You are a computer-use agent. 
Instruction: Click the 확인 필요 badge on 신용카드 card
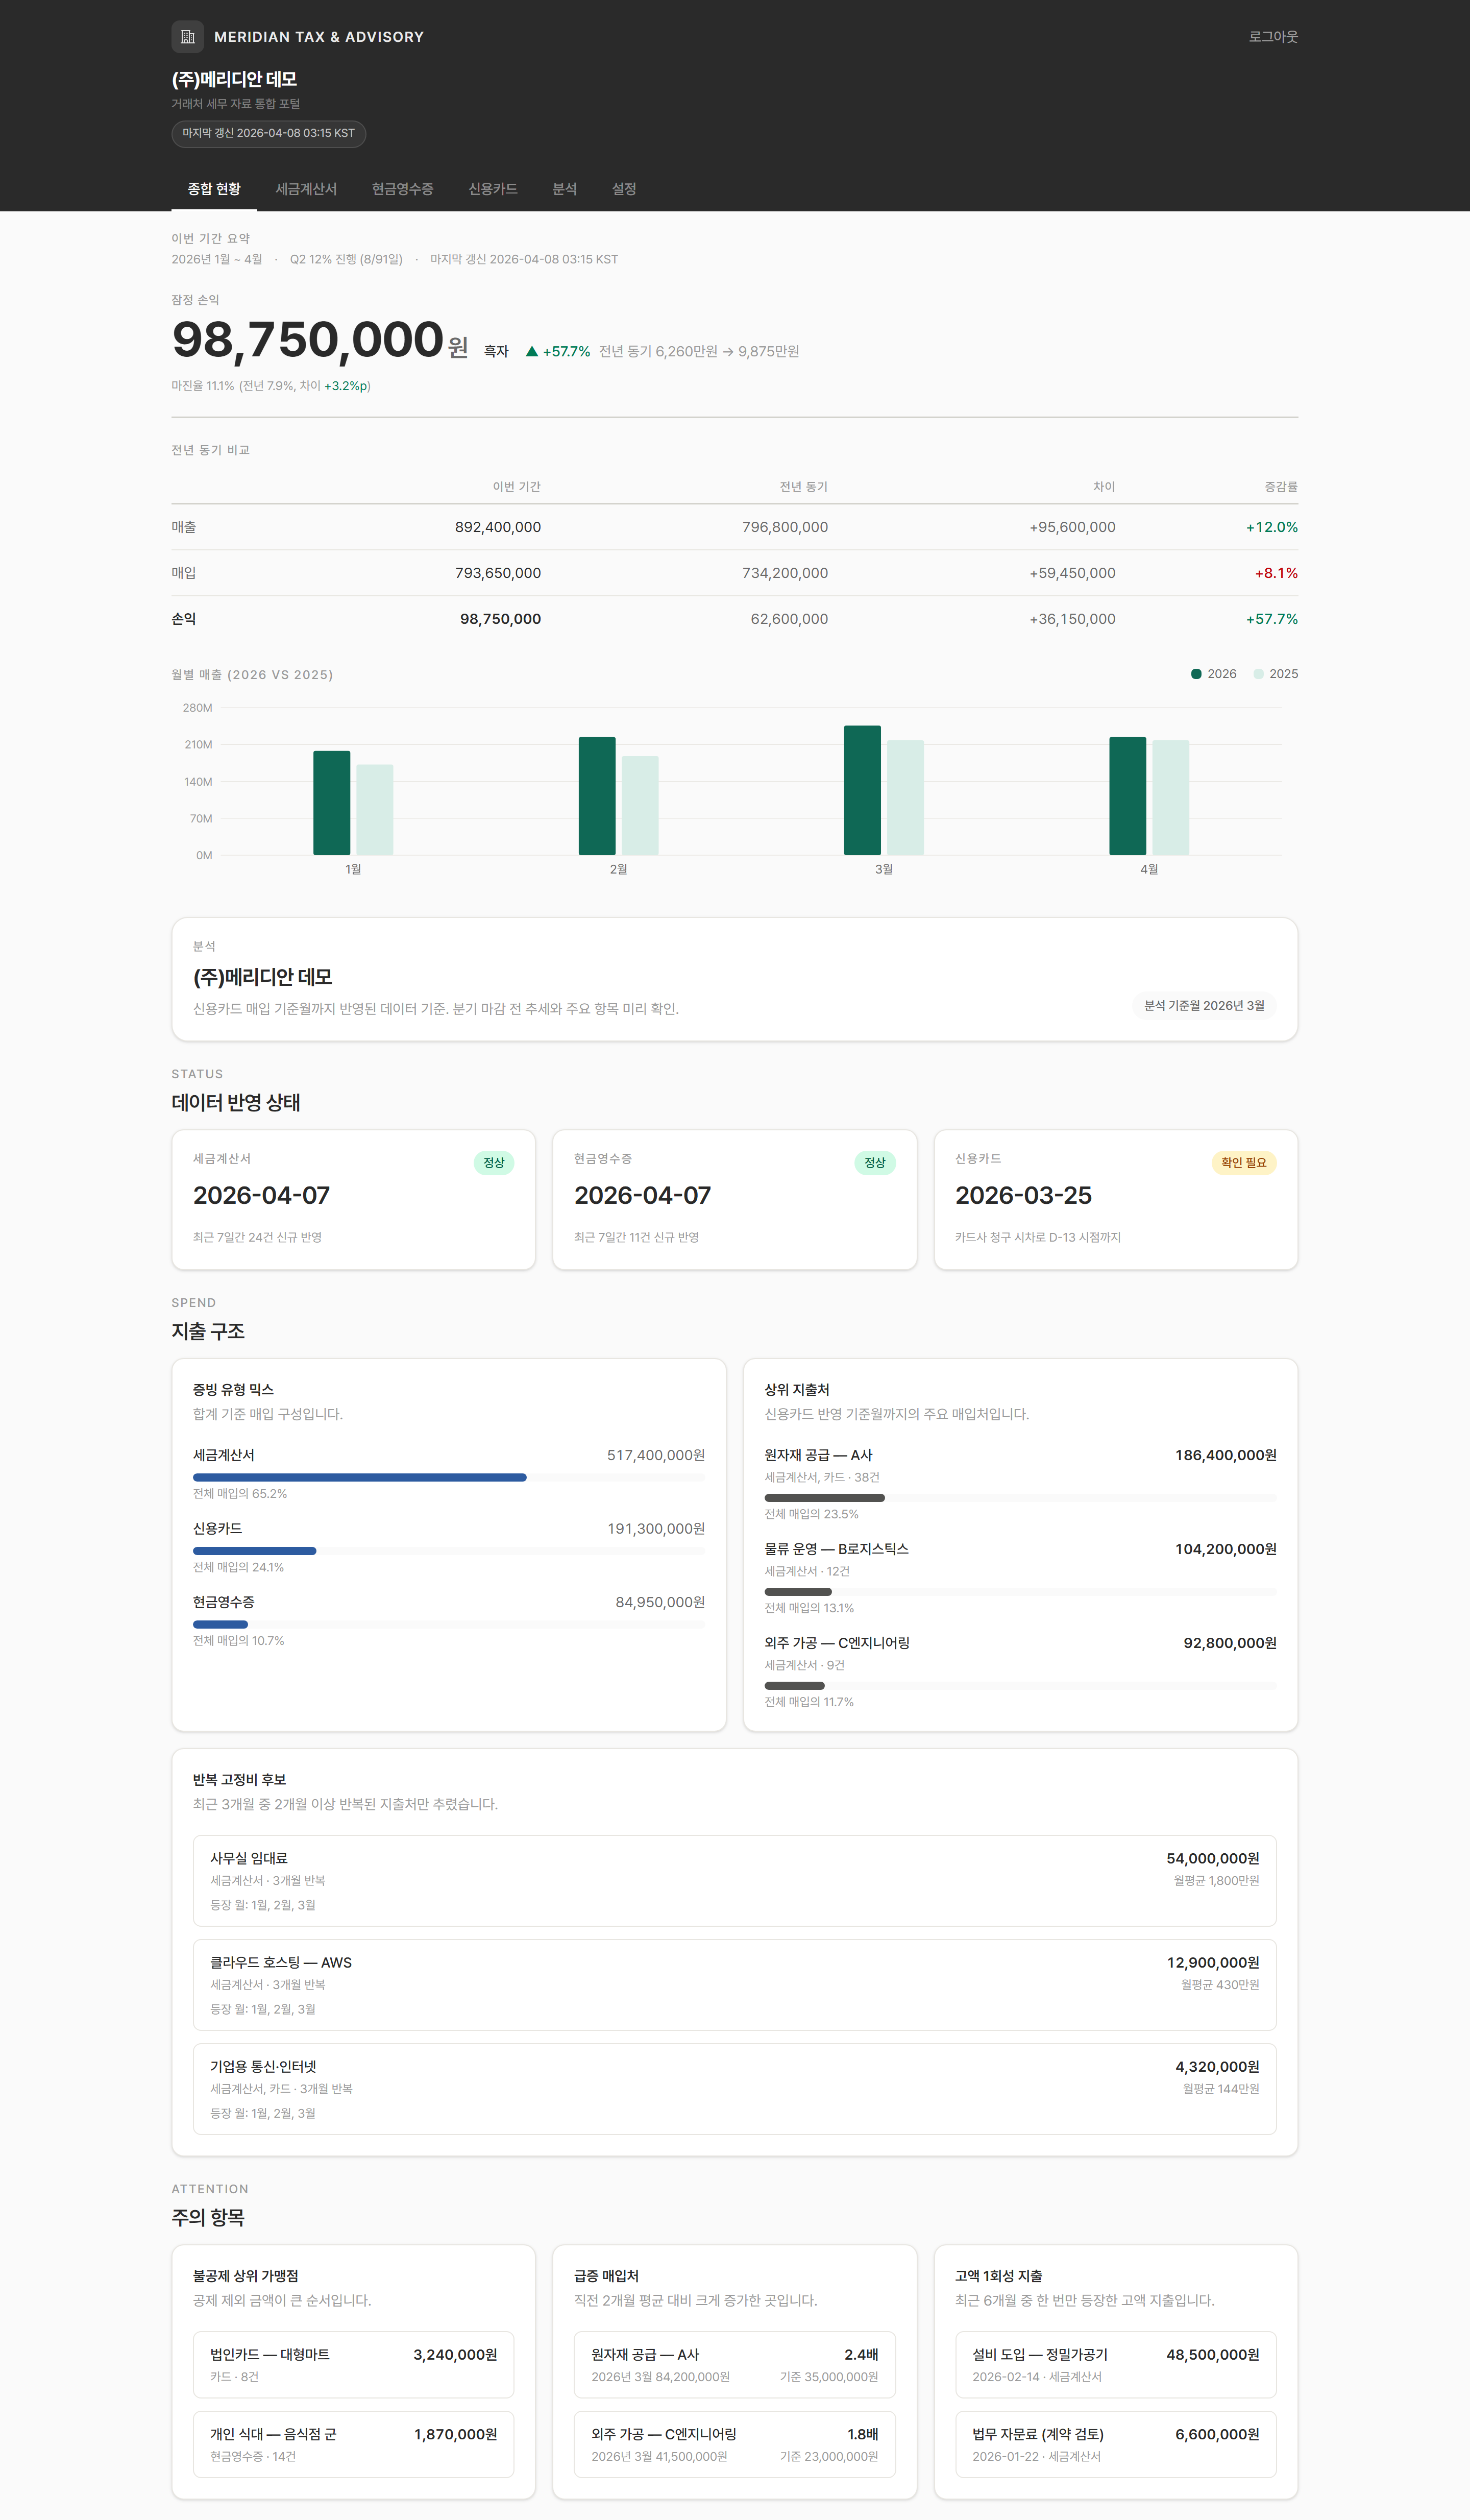1243,1162
